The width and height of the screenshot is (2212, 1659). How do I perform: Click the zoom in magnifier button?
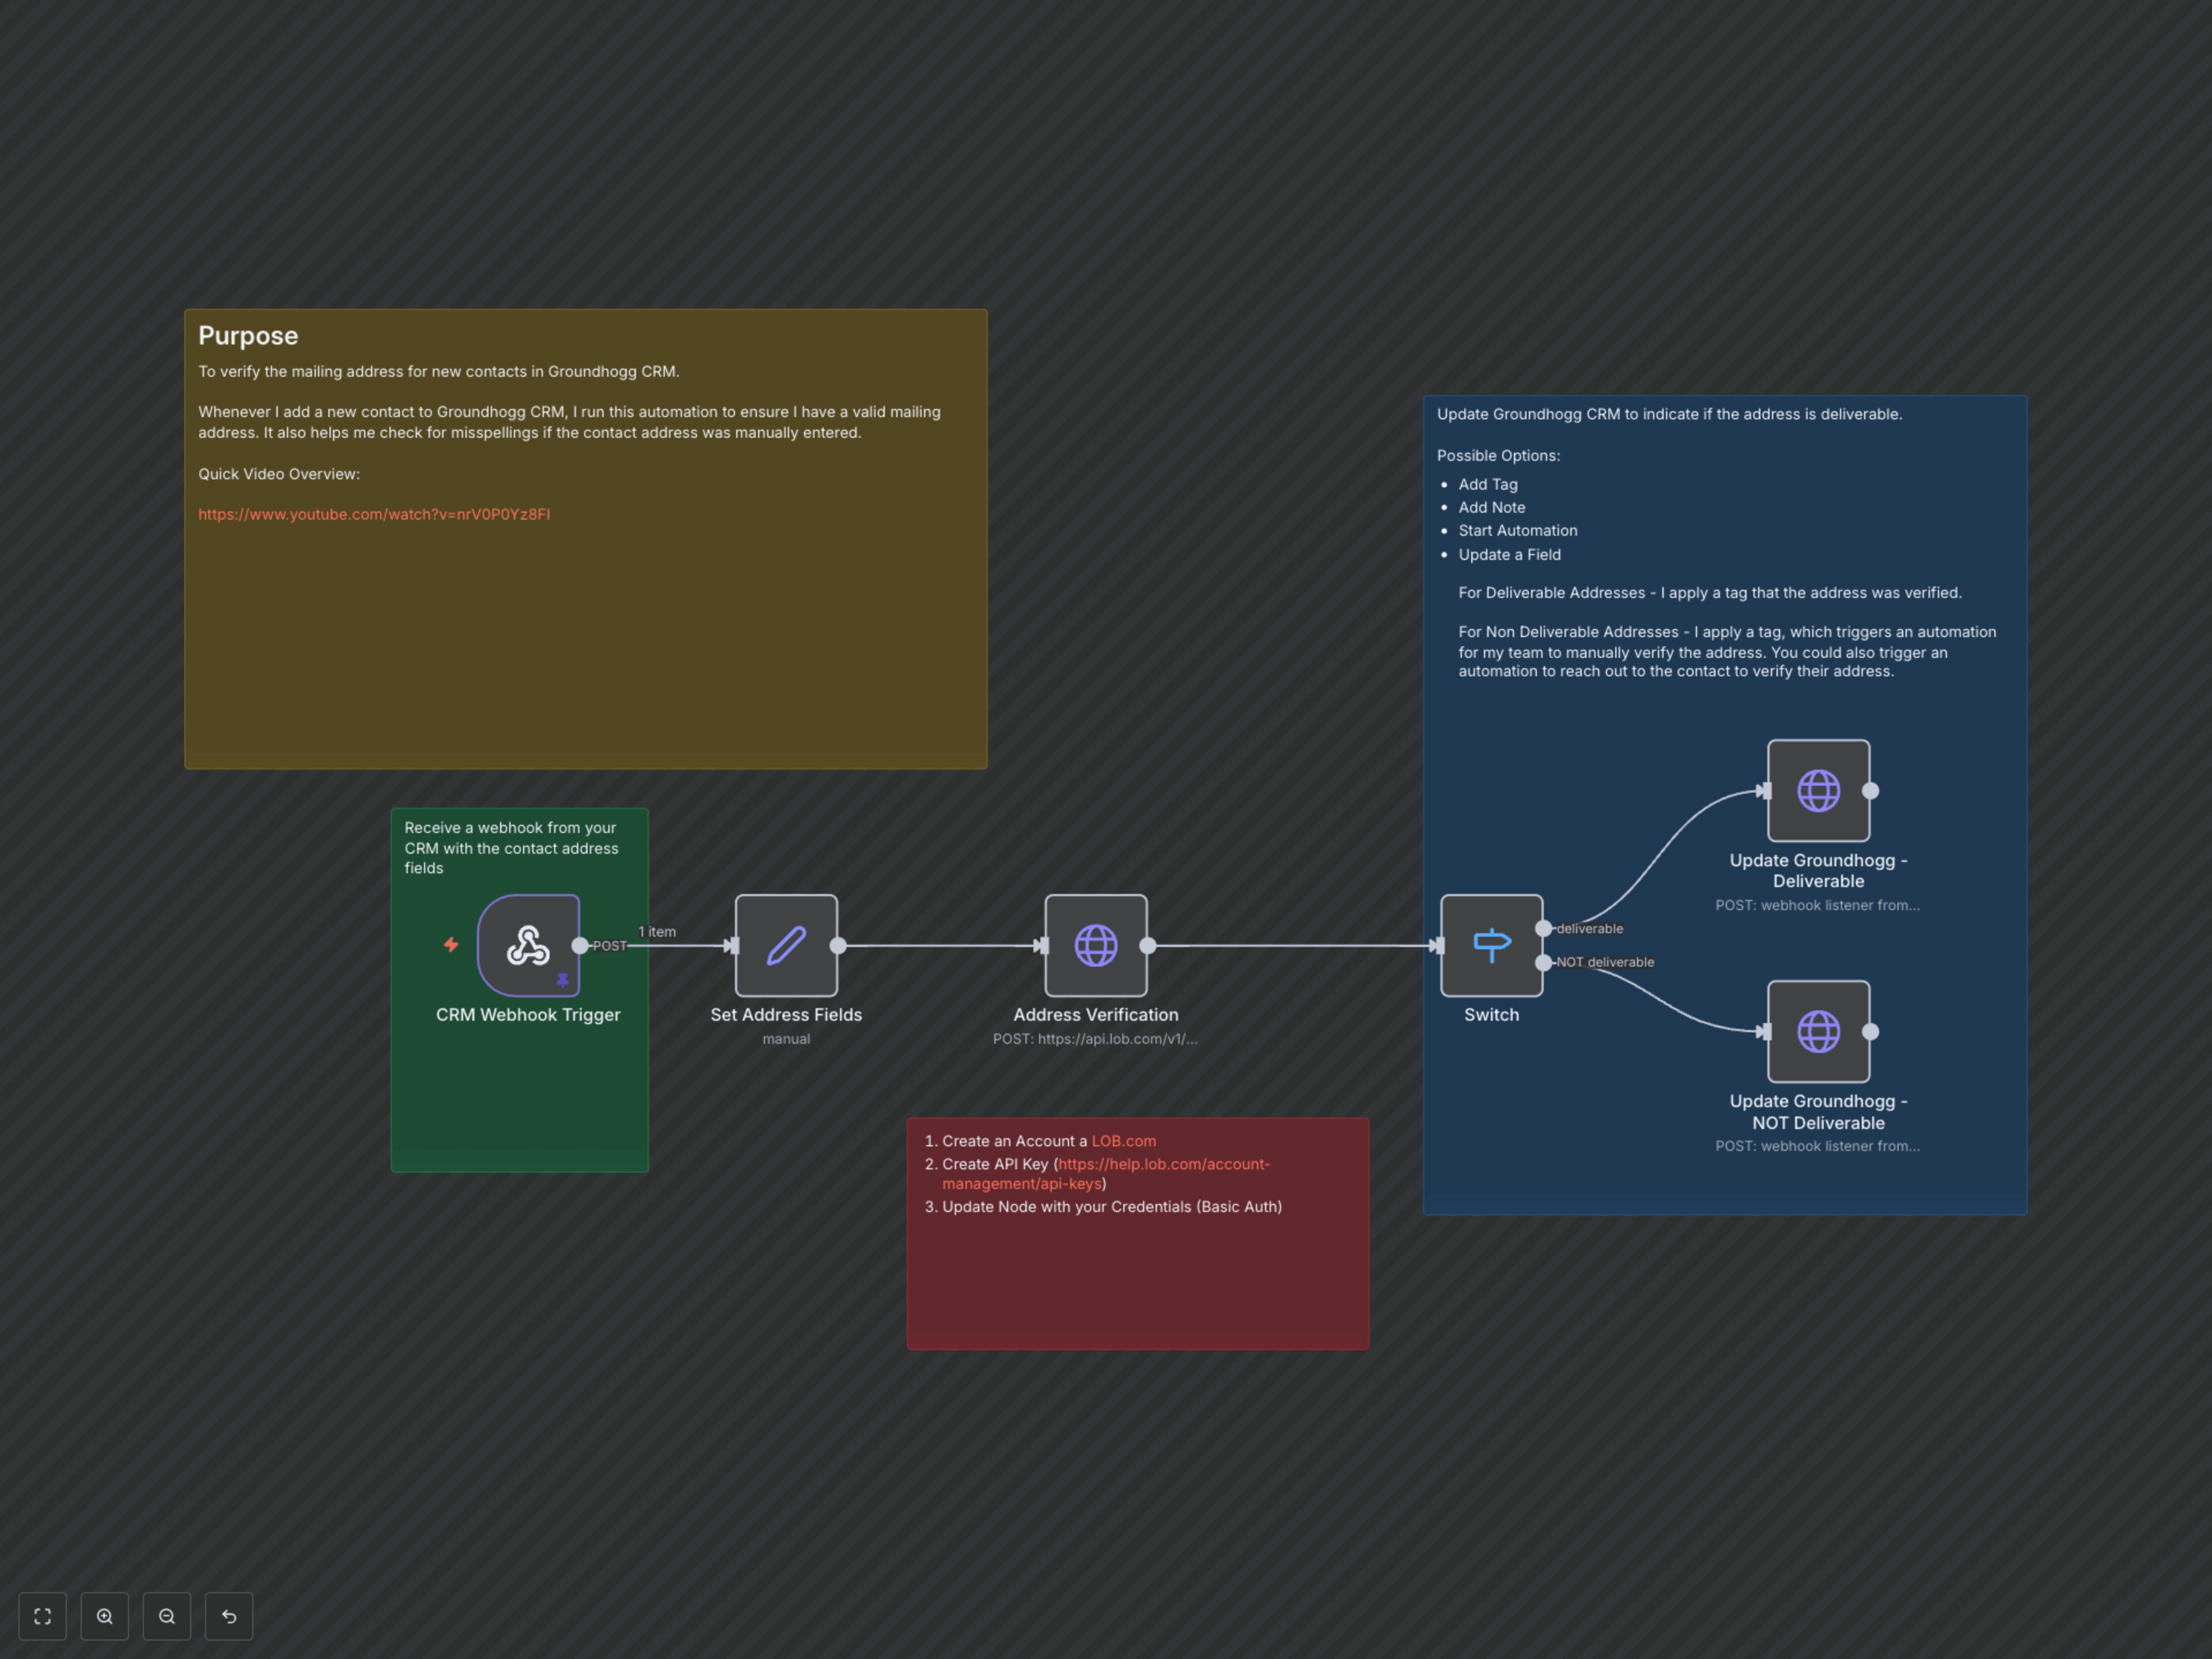[x=105, y=1616]
